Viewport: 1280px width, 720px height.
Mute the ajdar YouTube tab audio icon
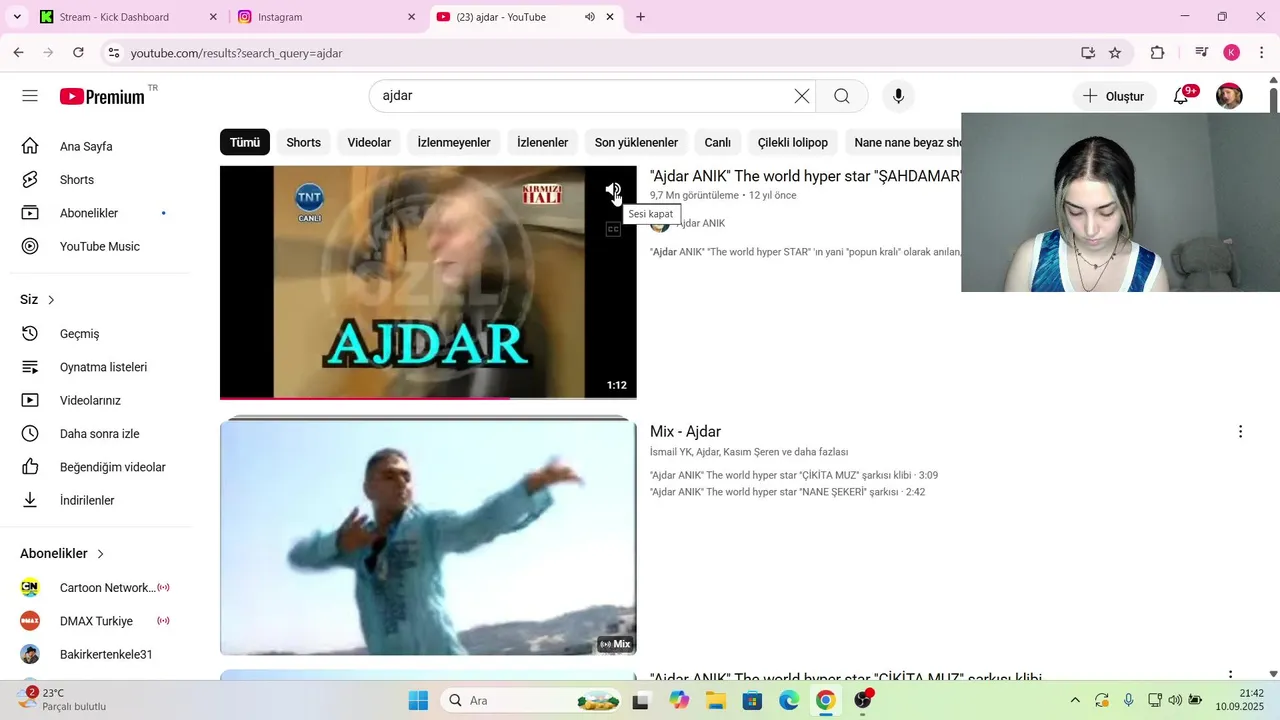(590, 17)
